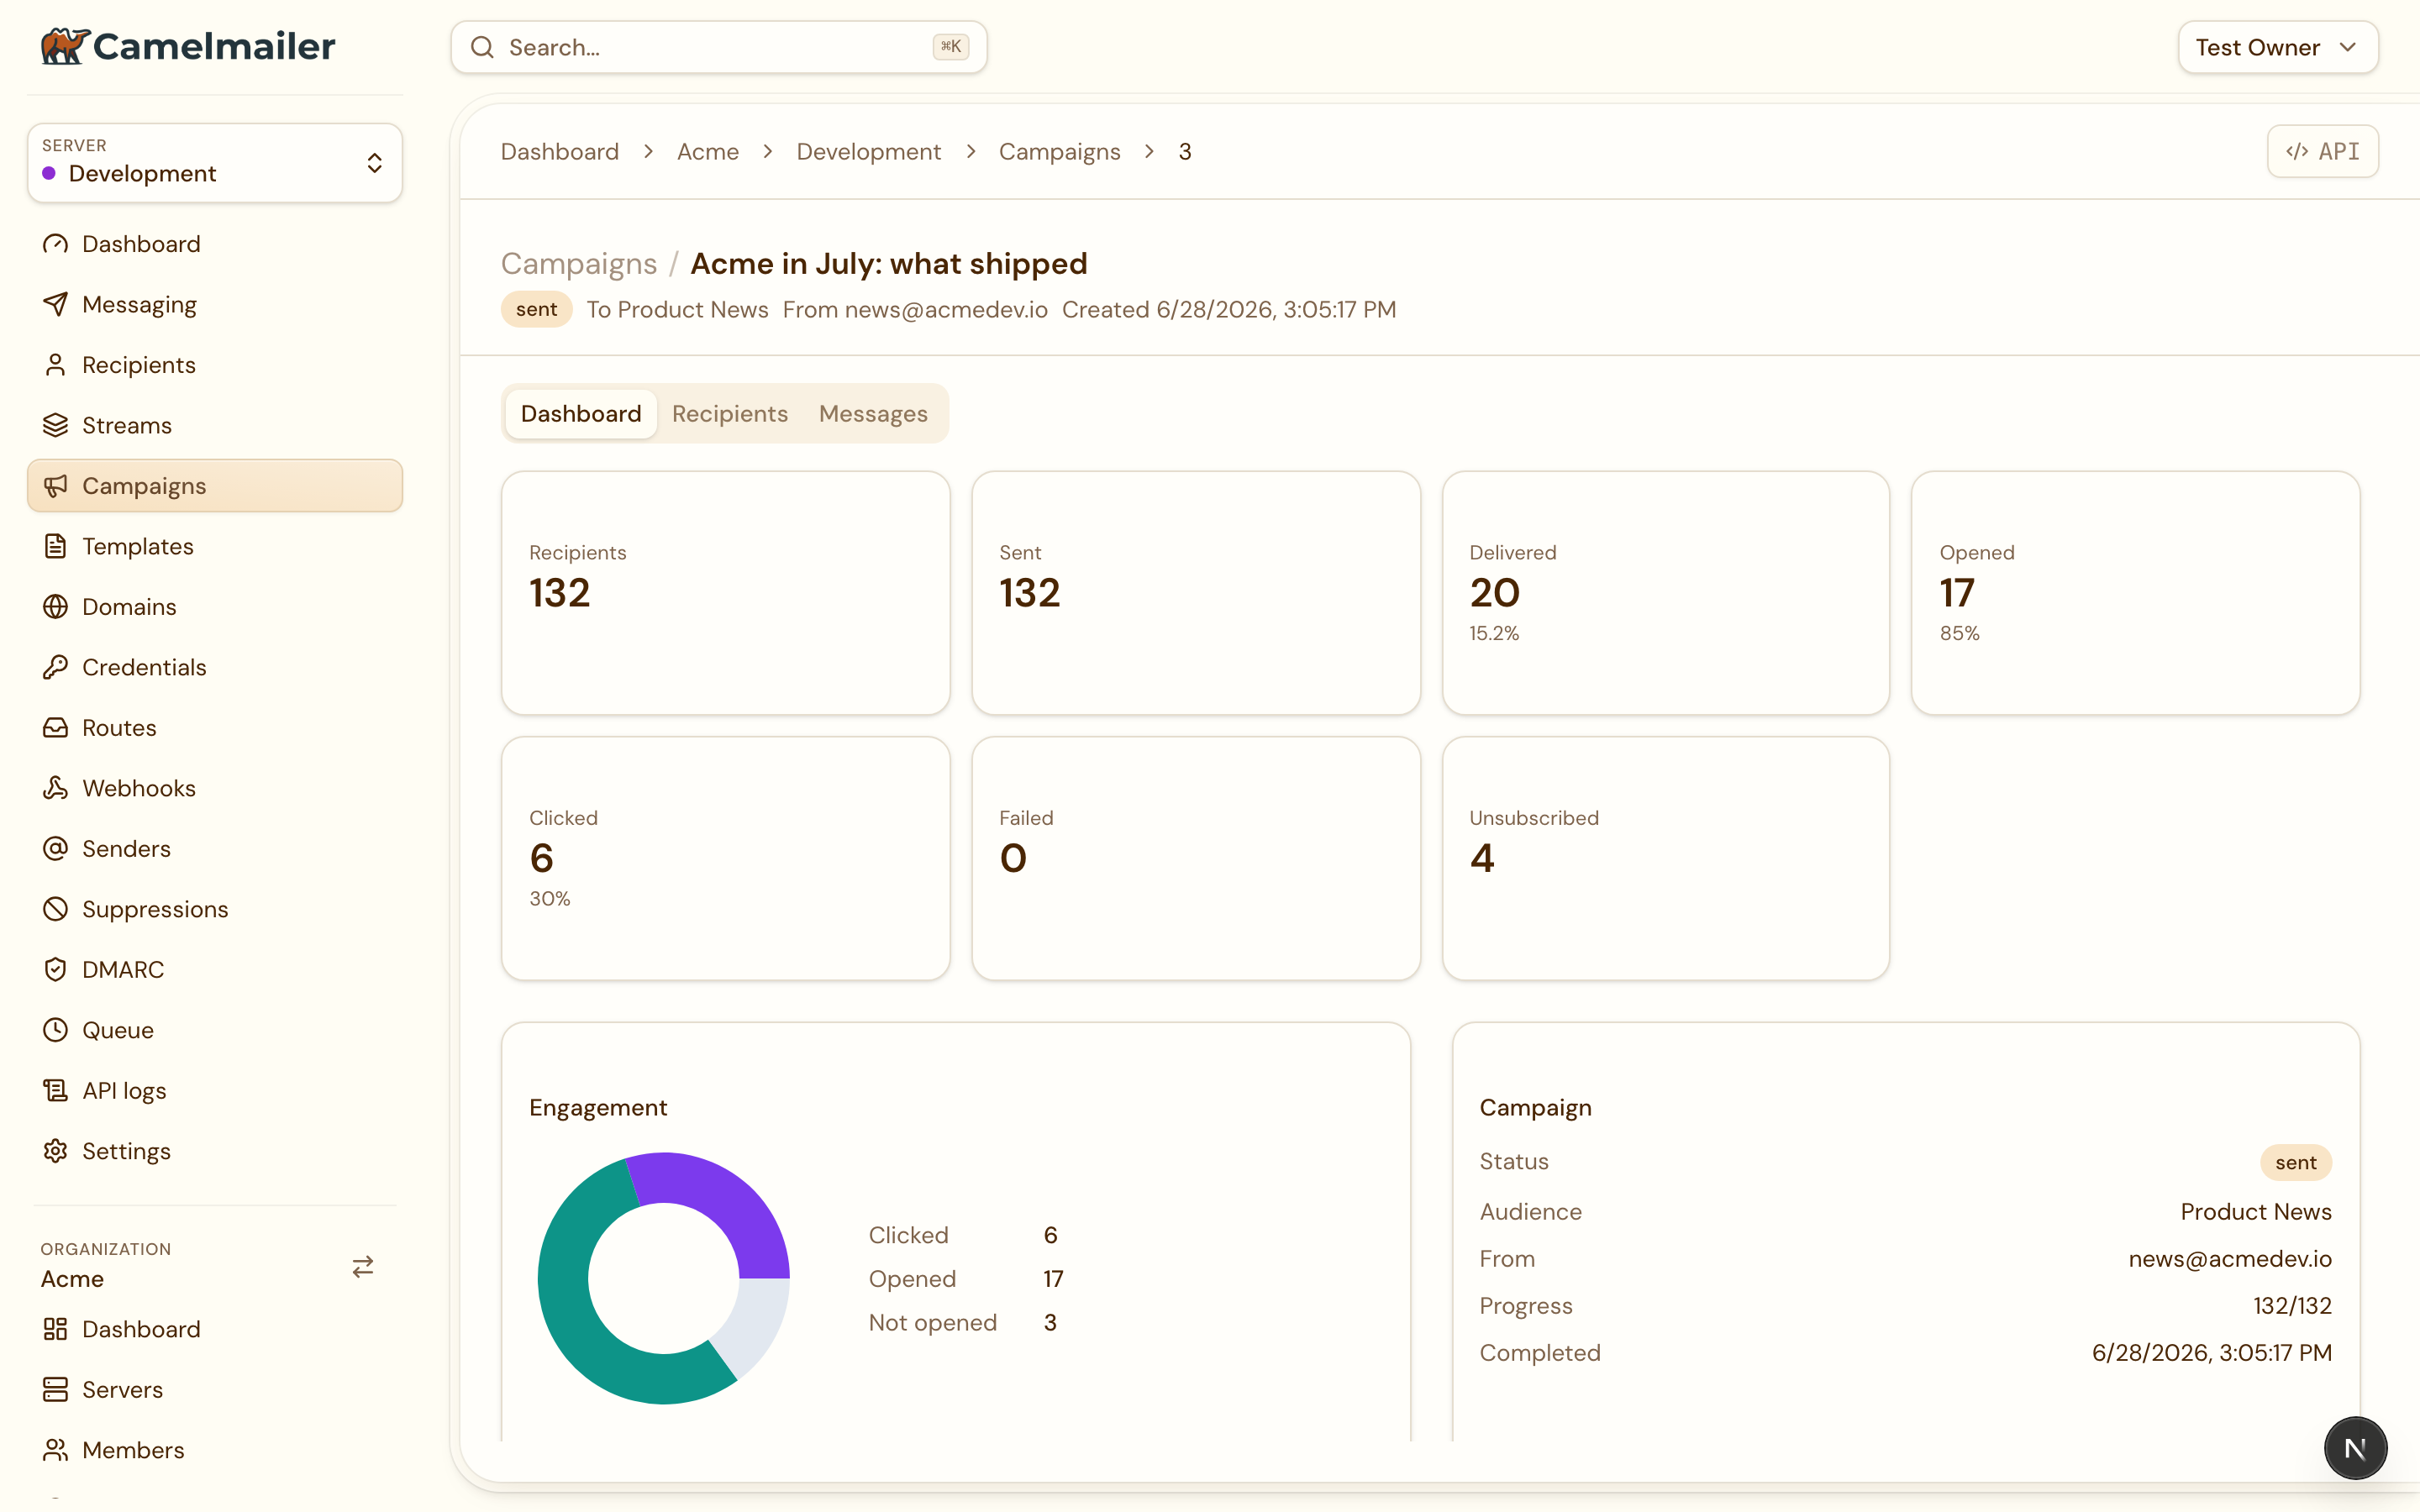Click the API button
Image resolution: width=2420 pixels, height=1512 pixels.
[x=2322, y=151]
